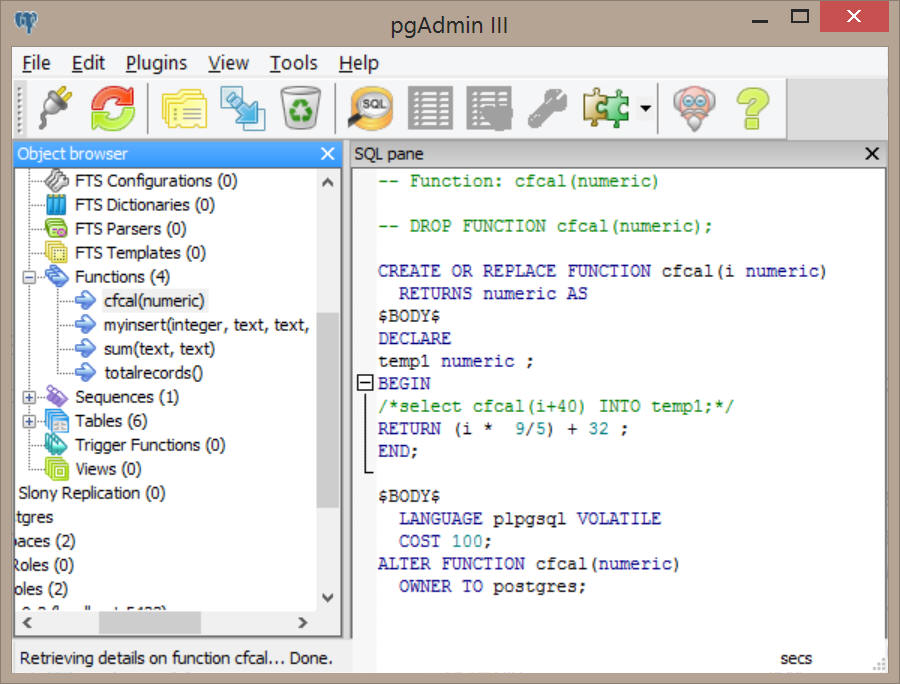The height and width of the screenshot is (684, 900).
Task: Click the View filtered data icon
Action: tap(489, 108)
